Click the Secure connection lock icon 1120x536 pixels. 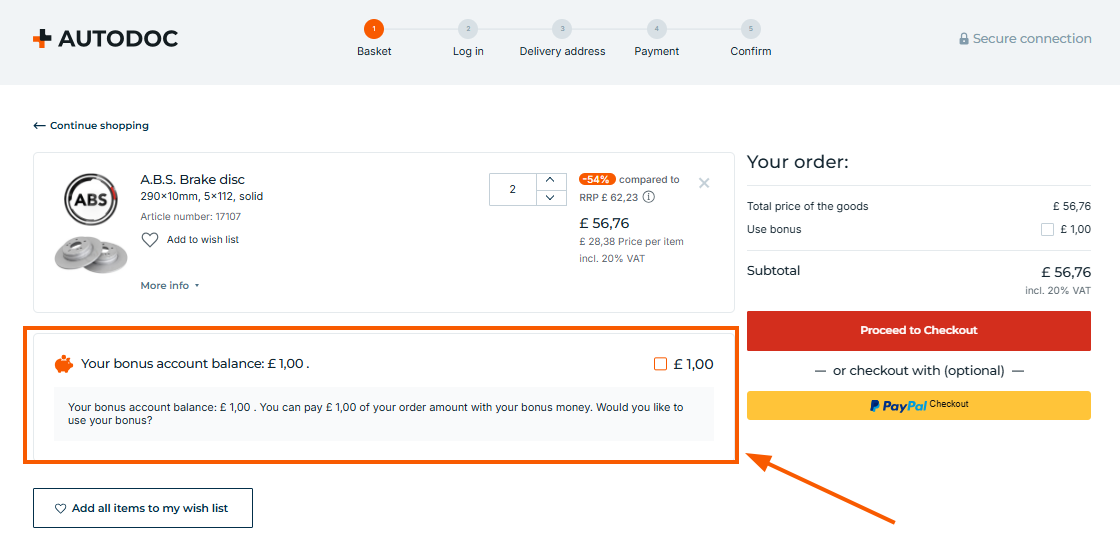tap(964, 39)
